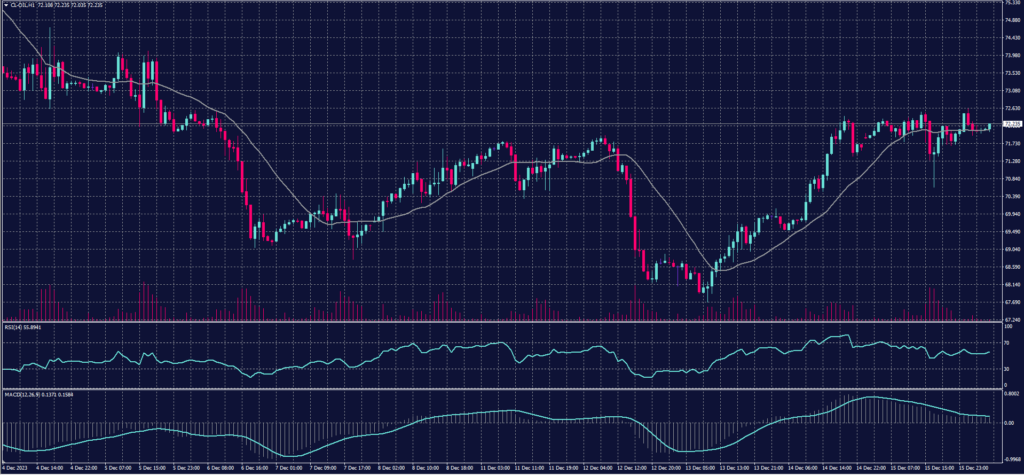Viewport: 1024px width, 475px height.
Task: Click the RSI 70 level label
Action: [1007, 342]
